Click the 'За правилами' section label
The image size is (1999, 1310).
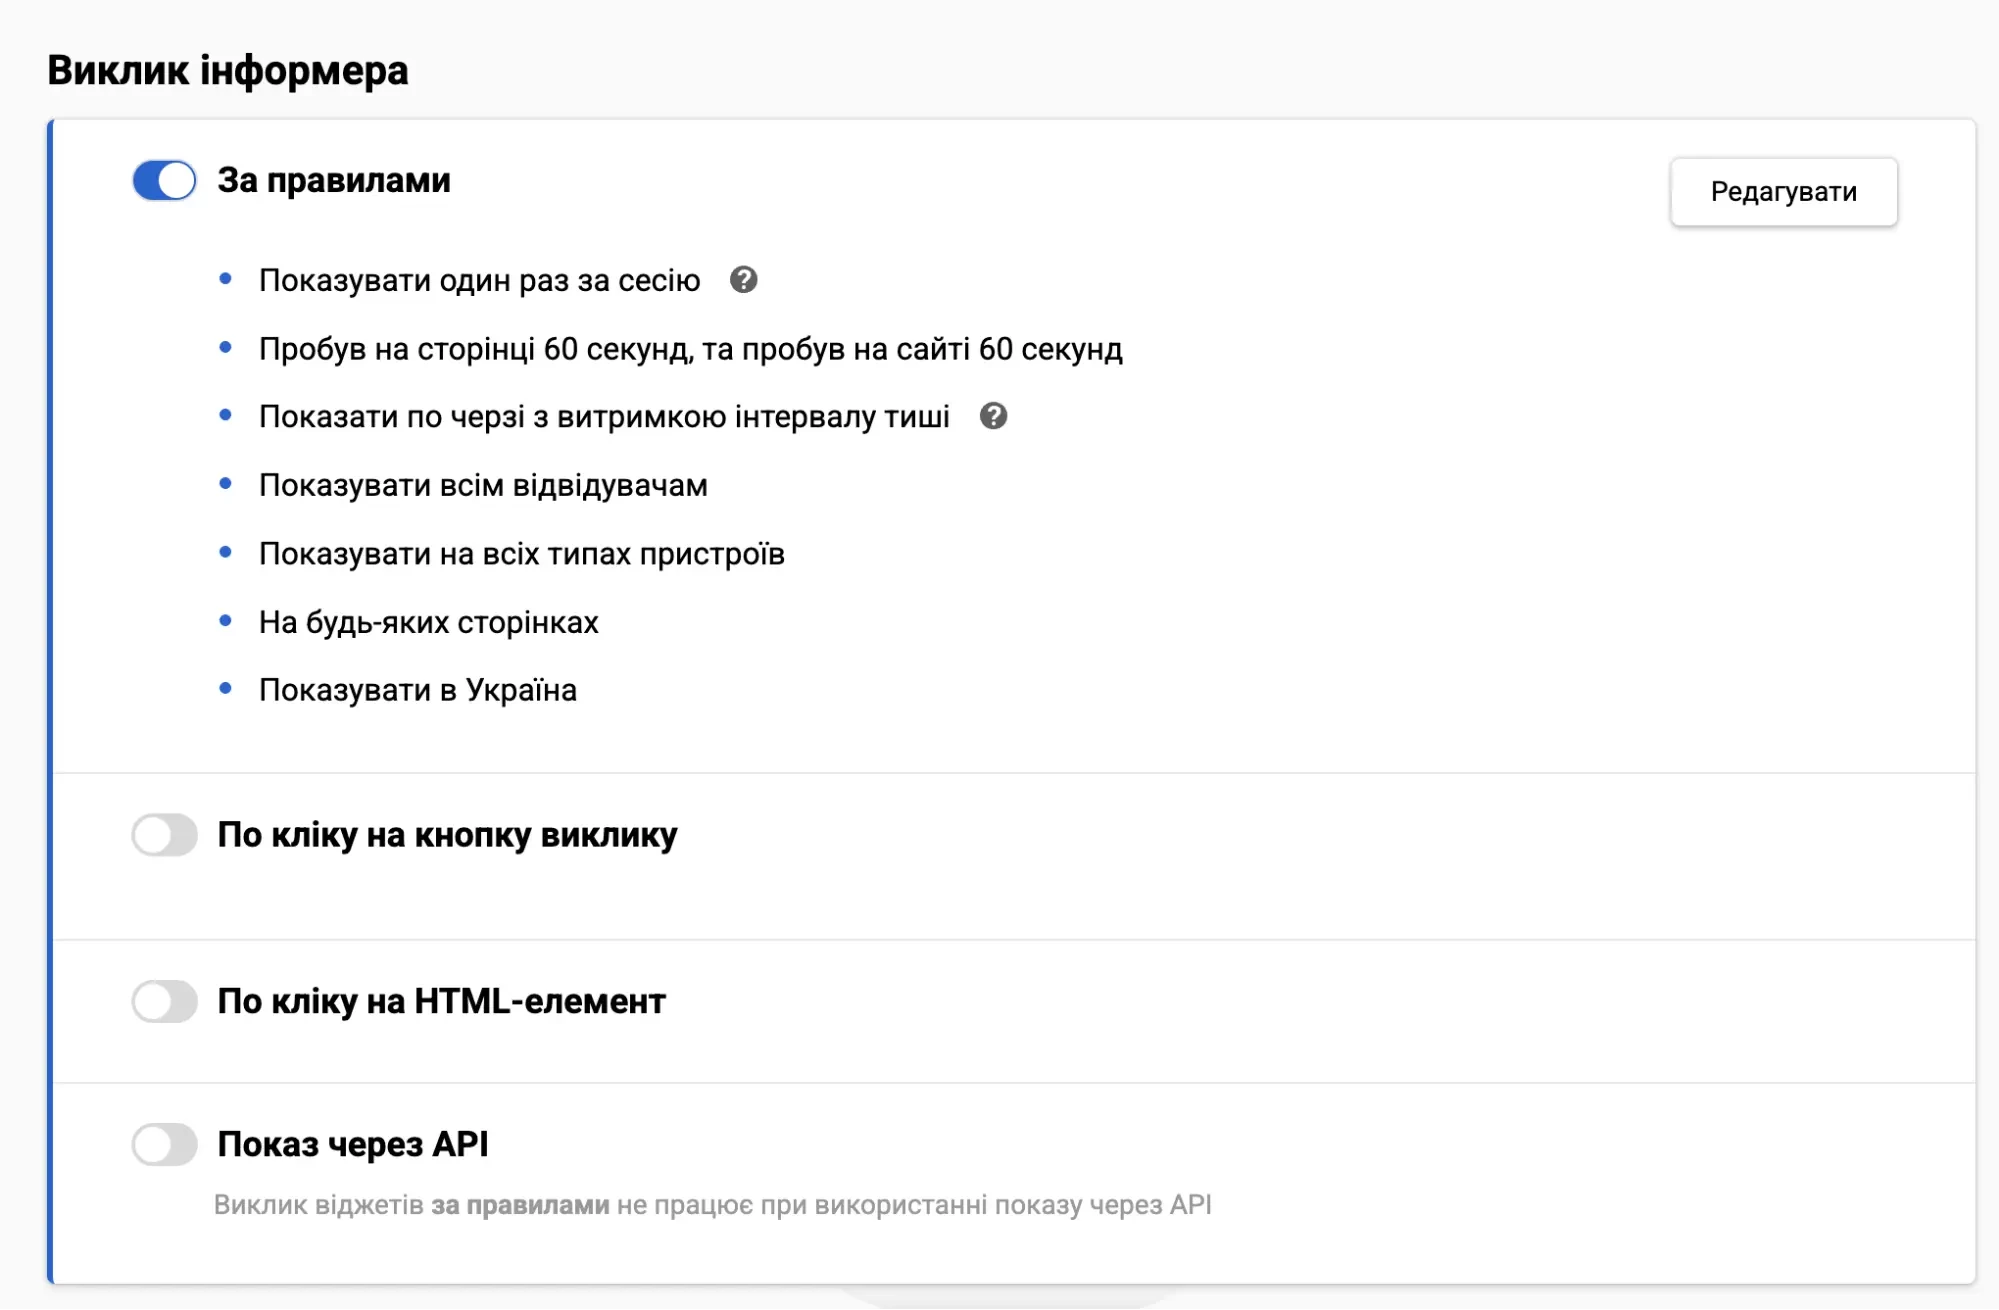point(334,181)
